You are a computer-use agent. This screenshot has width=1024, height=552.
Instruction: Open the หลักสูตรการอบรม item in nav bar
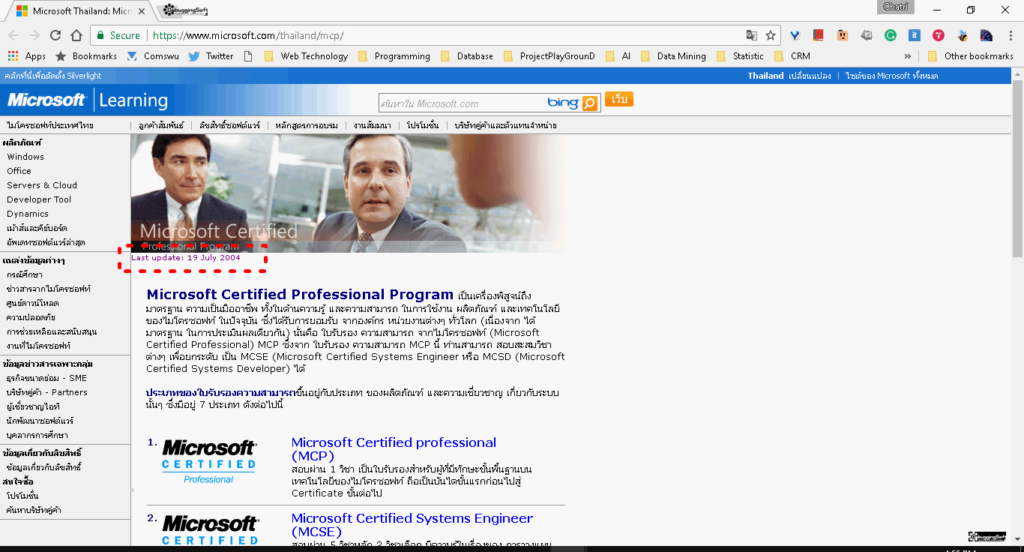[306, 125]
